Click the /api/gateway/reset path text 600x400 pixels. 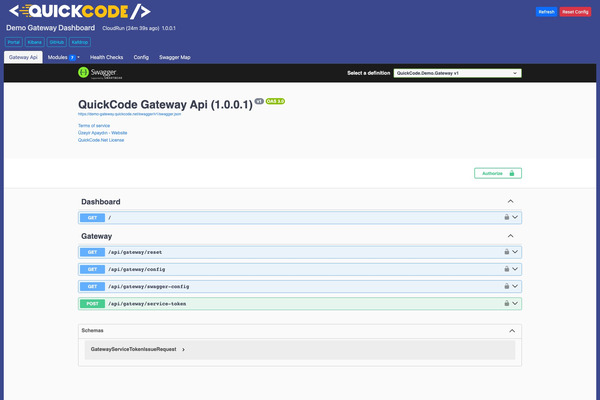pos(135,252)
